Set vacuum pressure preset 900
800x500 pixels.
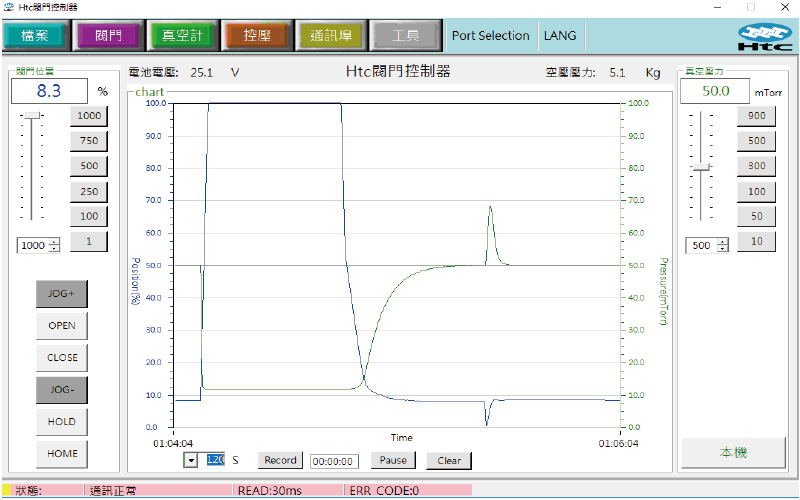click(756, 116)
